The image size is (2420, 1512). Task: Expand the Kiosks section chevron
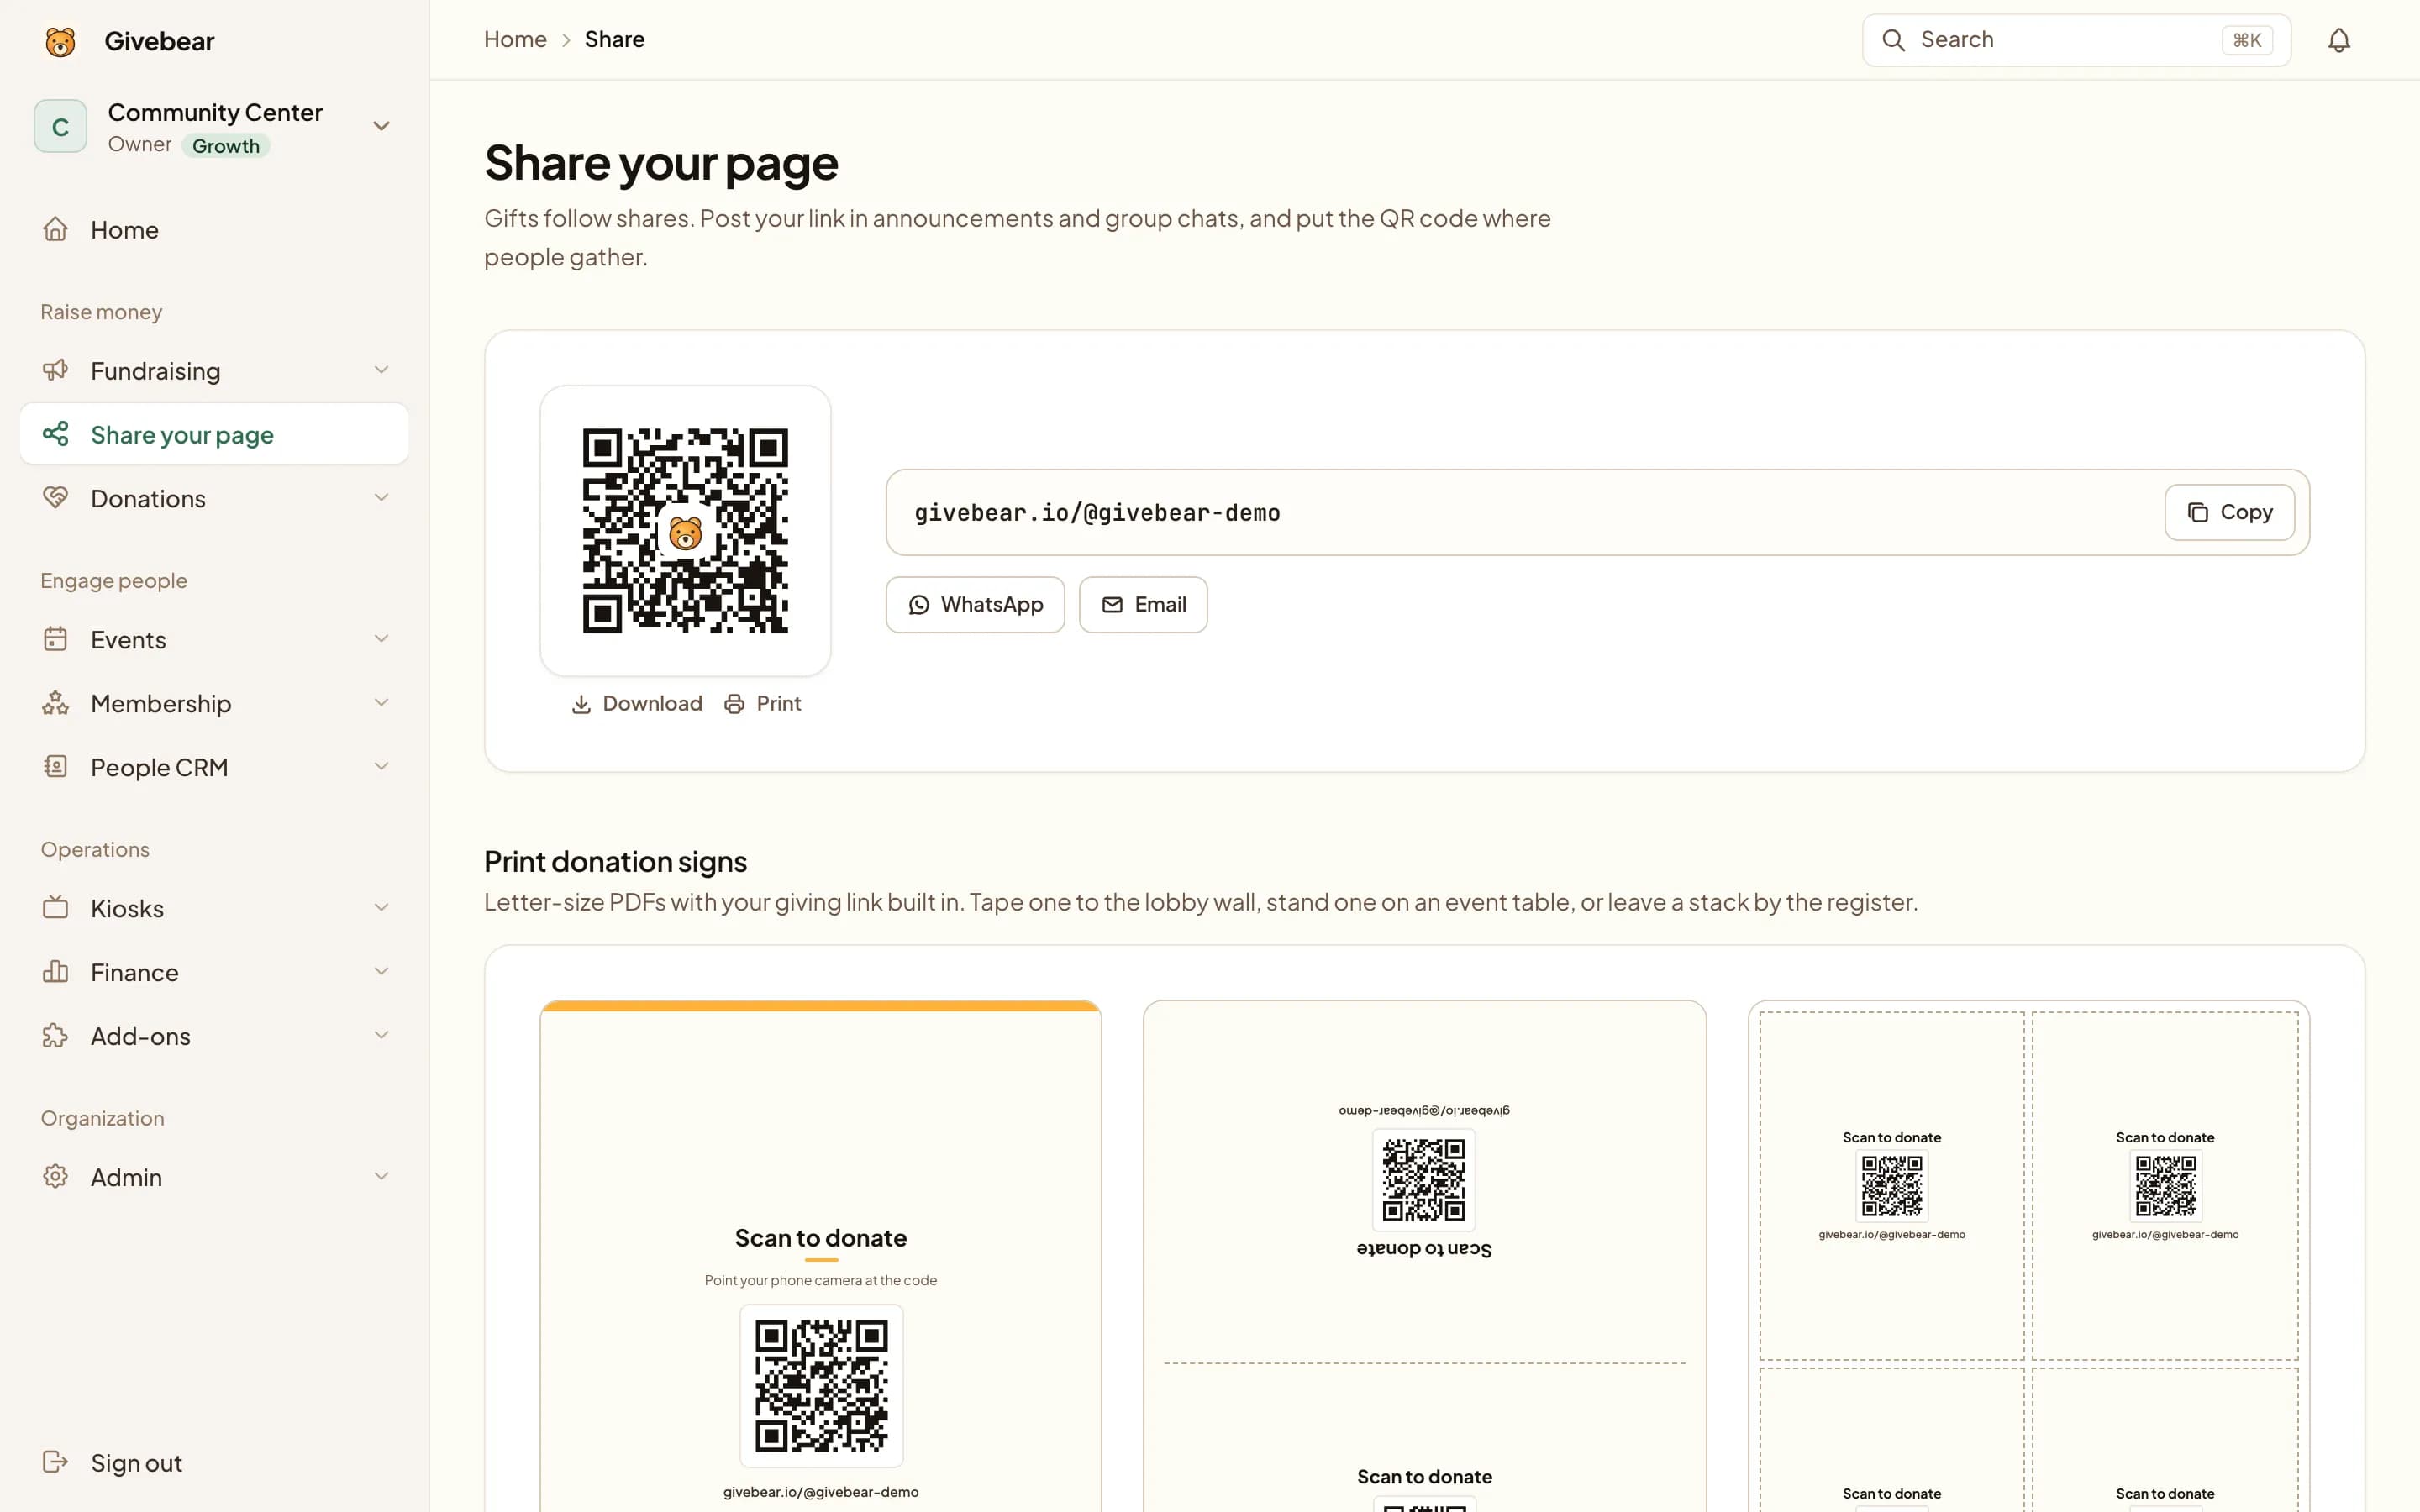381,908
